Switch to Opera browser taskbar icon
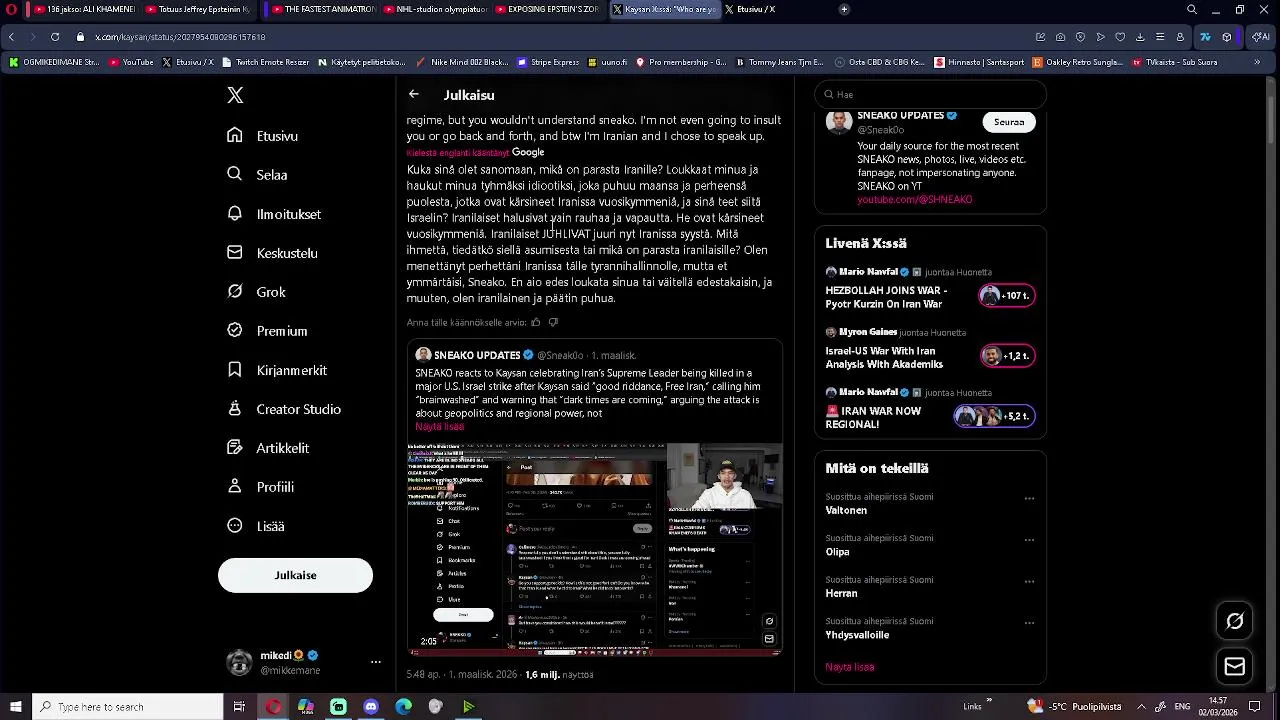 point(273,707)
